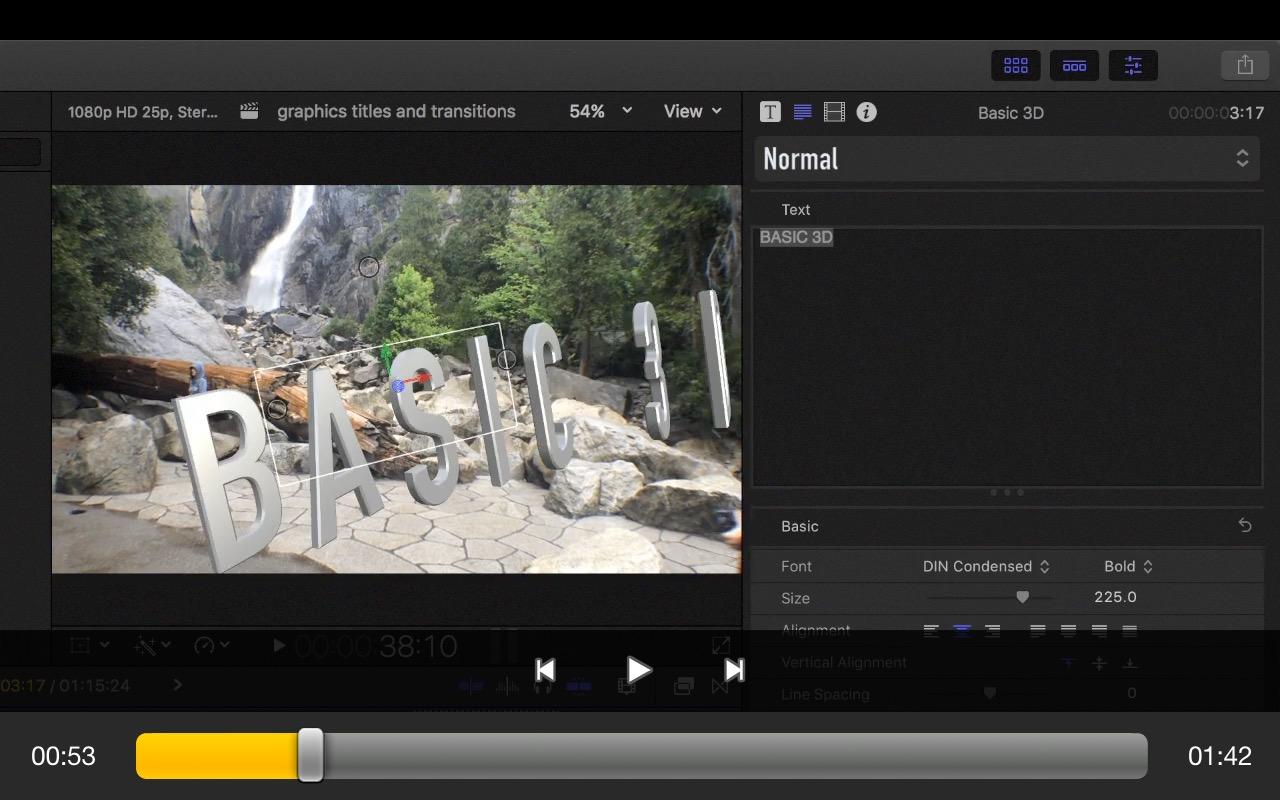Open the Bold font style dropdown

tap(1128, 566)
